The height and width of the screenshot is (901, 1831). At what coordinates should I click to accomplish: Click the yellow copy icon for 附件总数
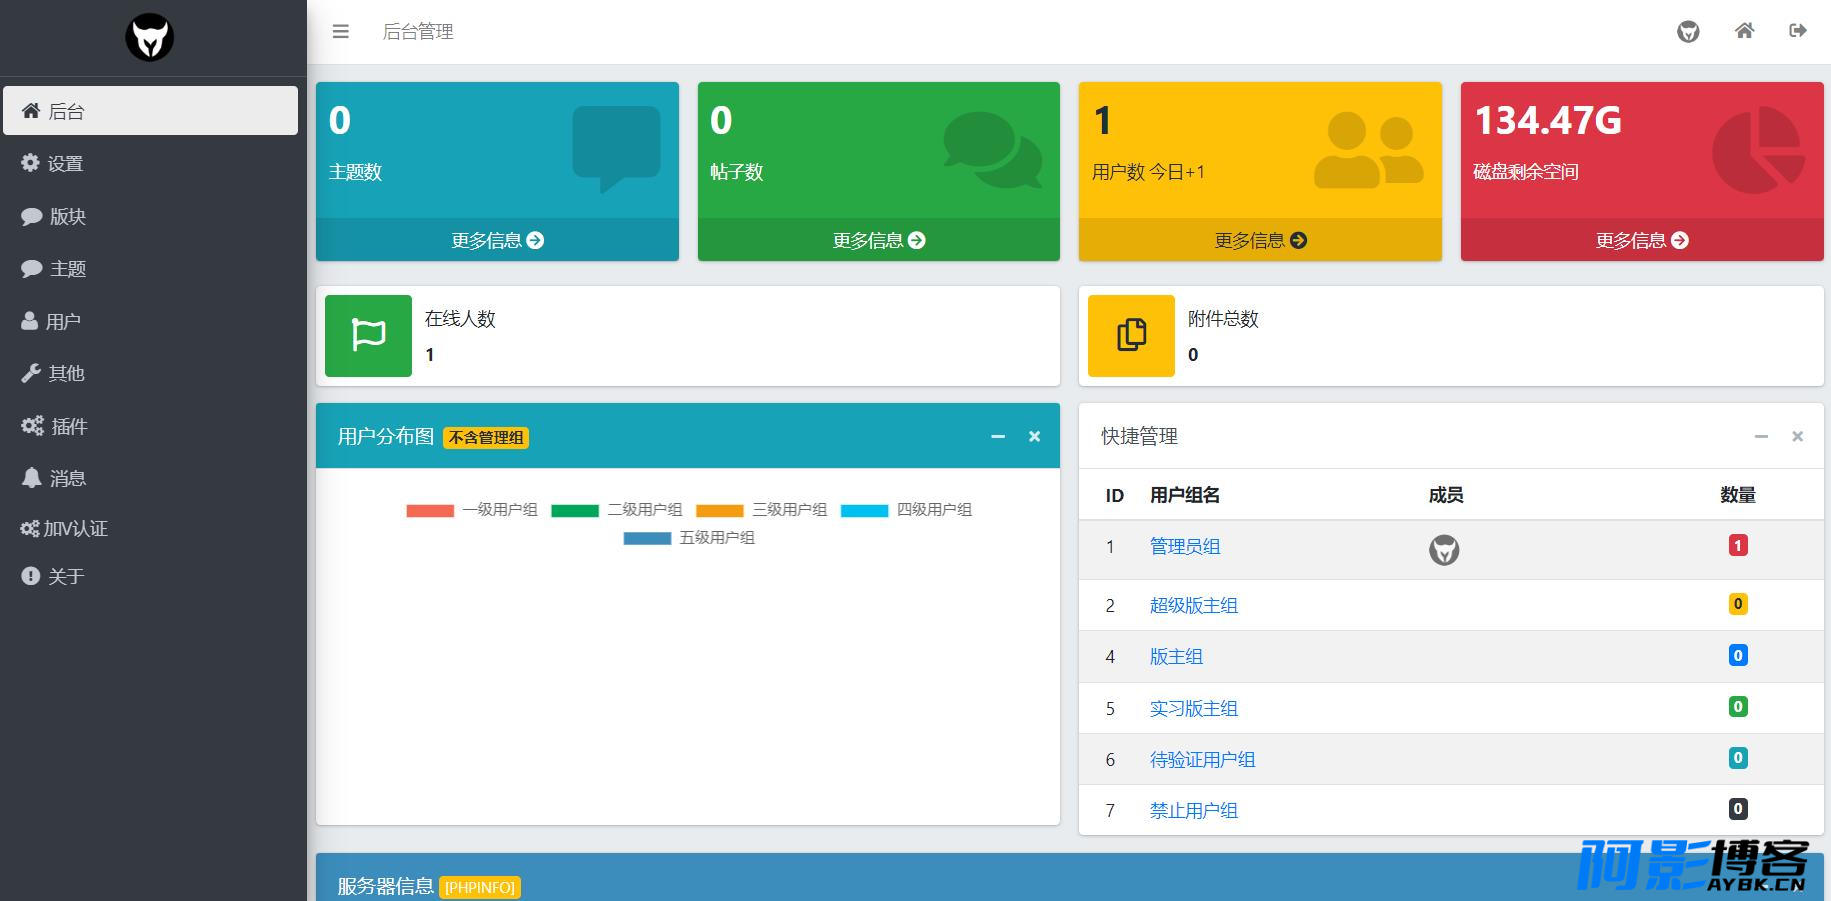[1131, 335]
